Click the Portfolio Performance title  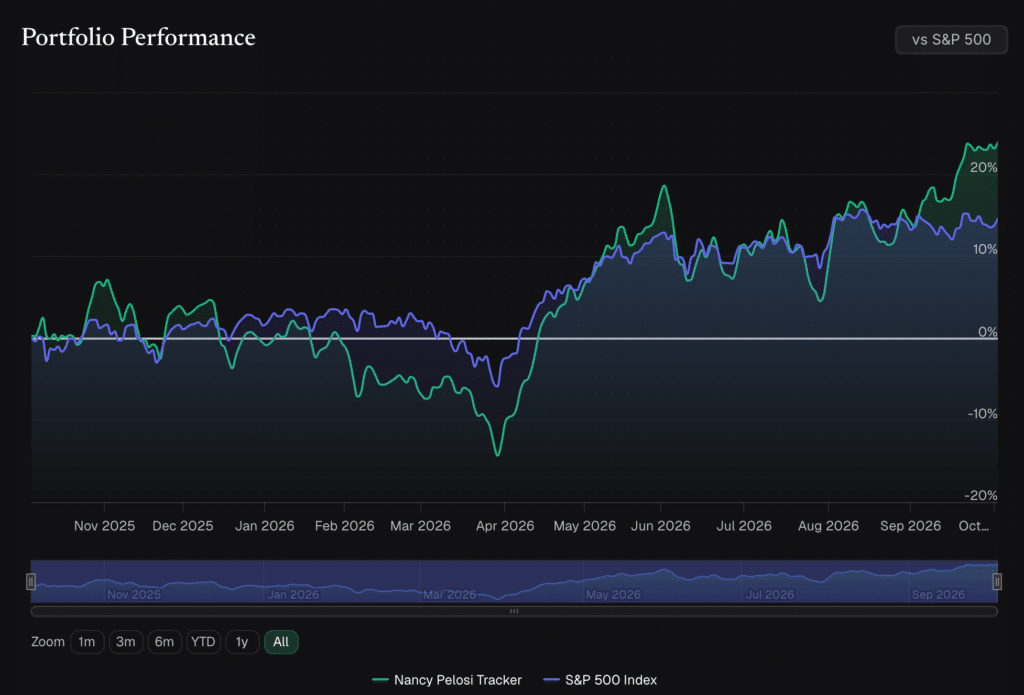(138, 37)
